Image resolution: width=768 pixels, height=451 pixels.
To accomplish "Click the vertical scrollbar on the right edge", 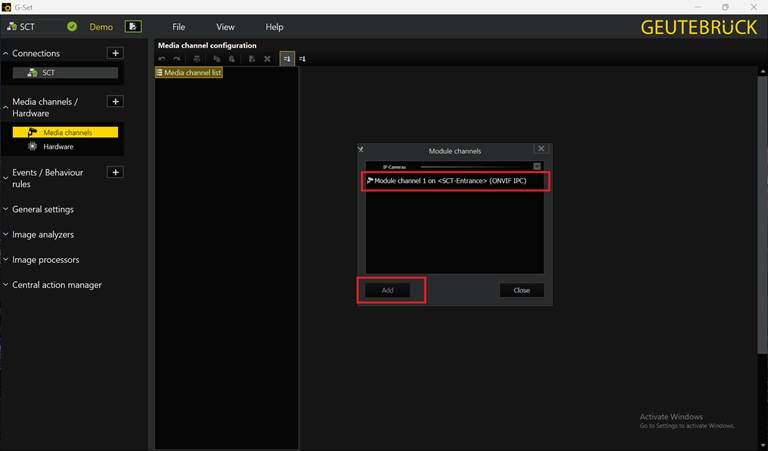I will coord(763,214).
